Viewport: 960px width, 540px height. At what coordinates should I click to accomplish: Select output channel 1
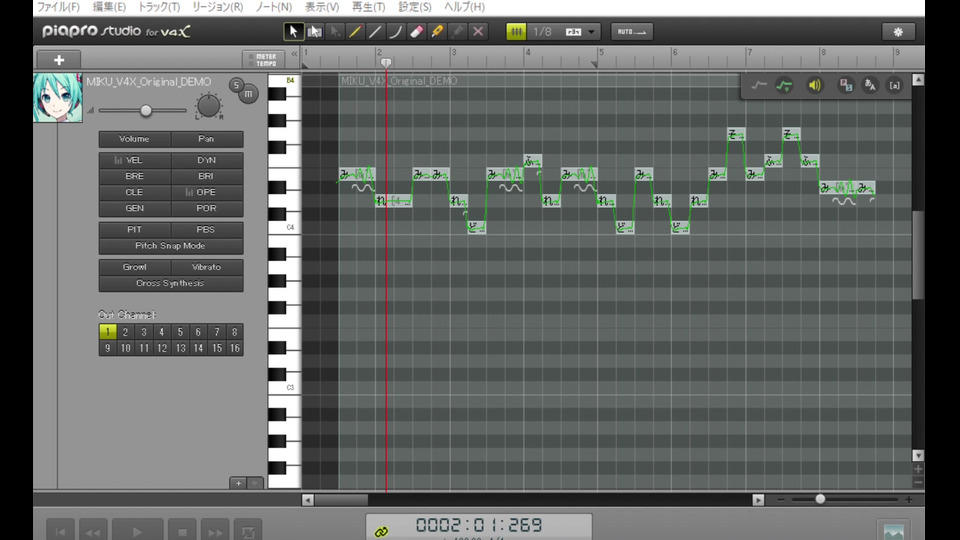click(107, 332)
